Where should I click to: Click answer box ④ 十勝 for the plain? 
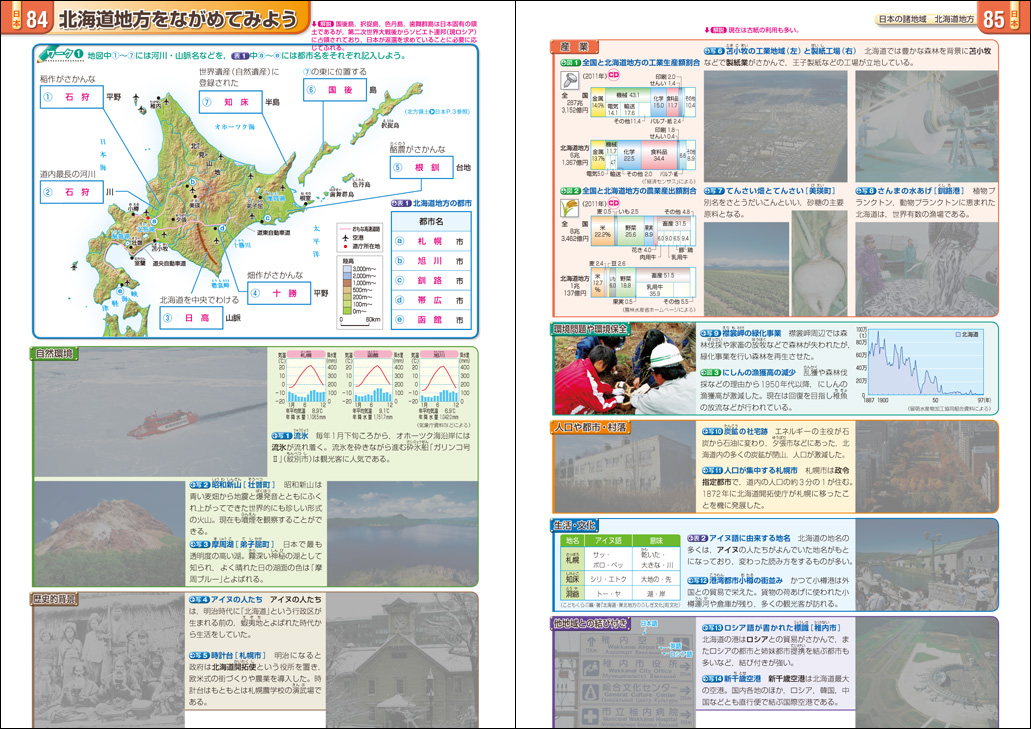click(x=279, y=293)
